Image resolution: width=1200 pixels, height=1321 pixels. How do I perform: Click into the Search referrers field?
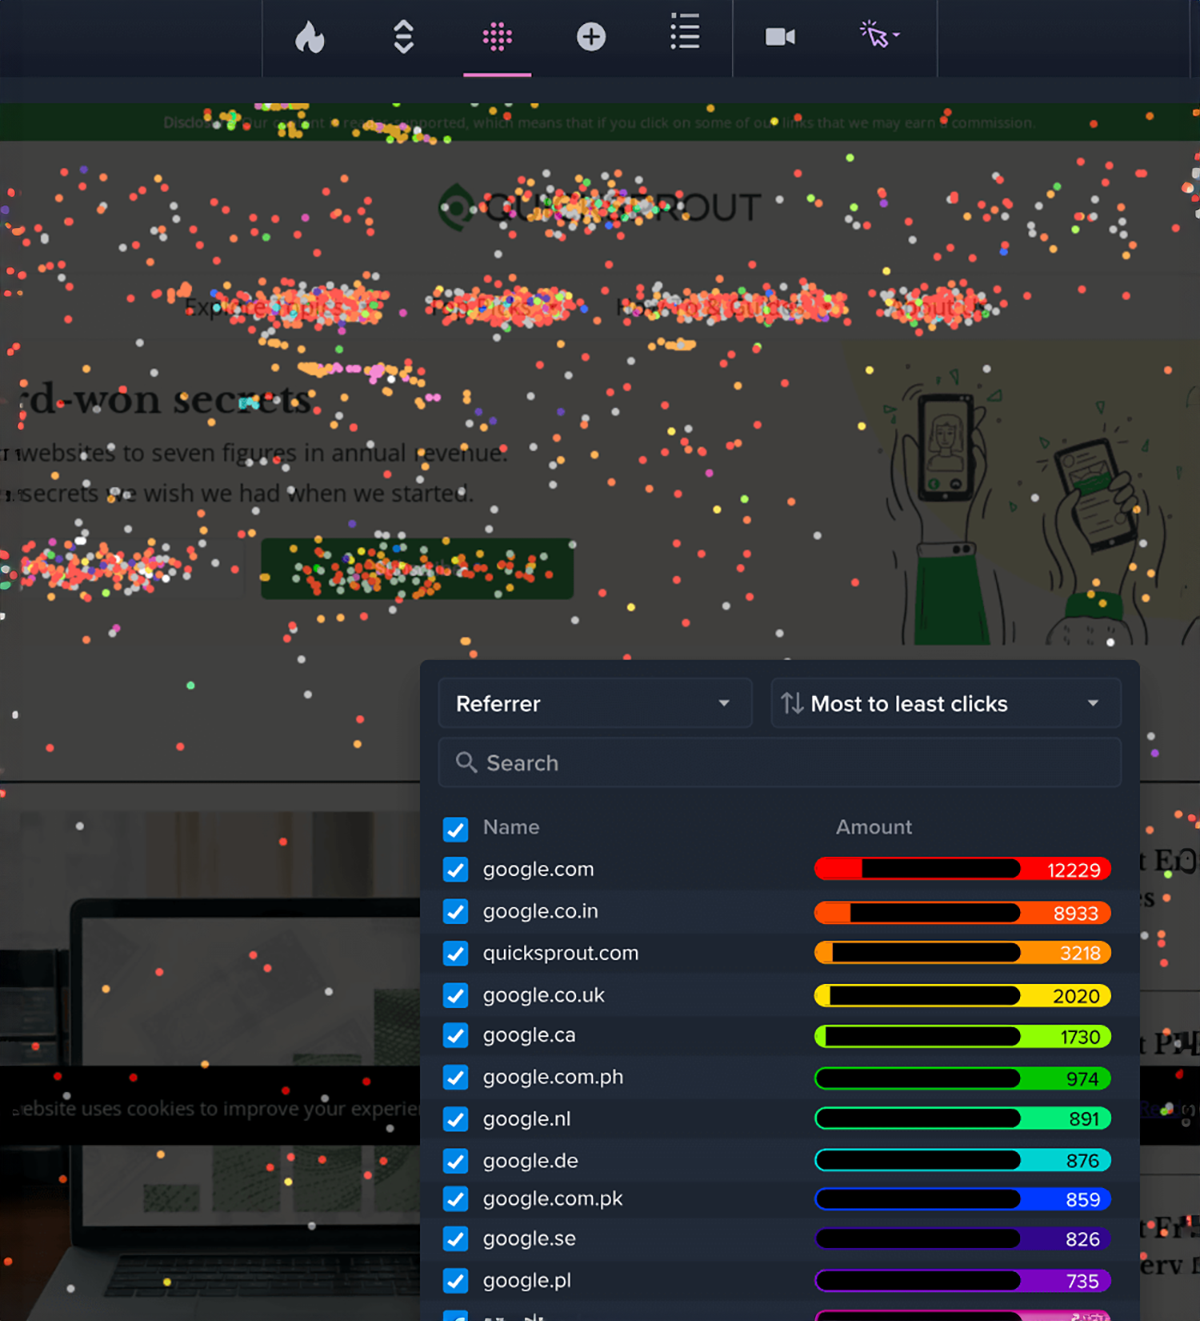click(790, 763)
